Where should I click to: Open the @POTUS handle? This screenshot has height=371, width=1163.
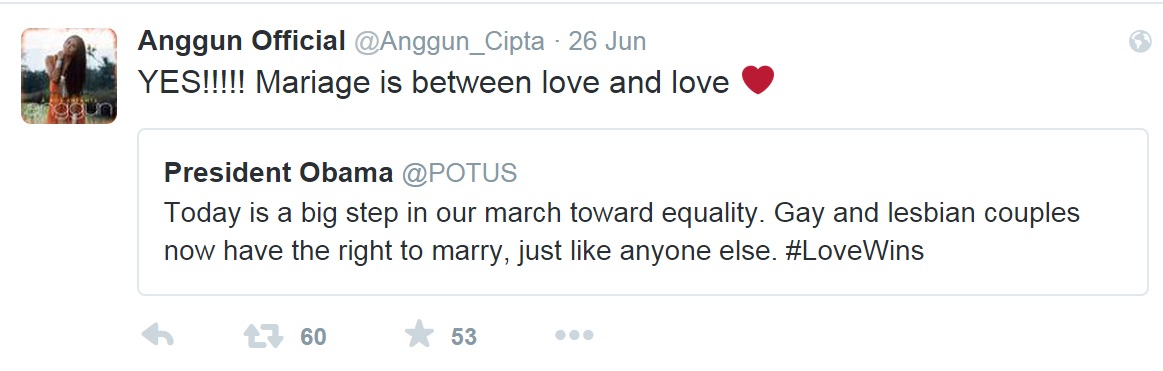459,174
